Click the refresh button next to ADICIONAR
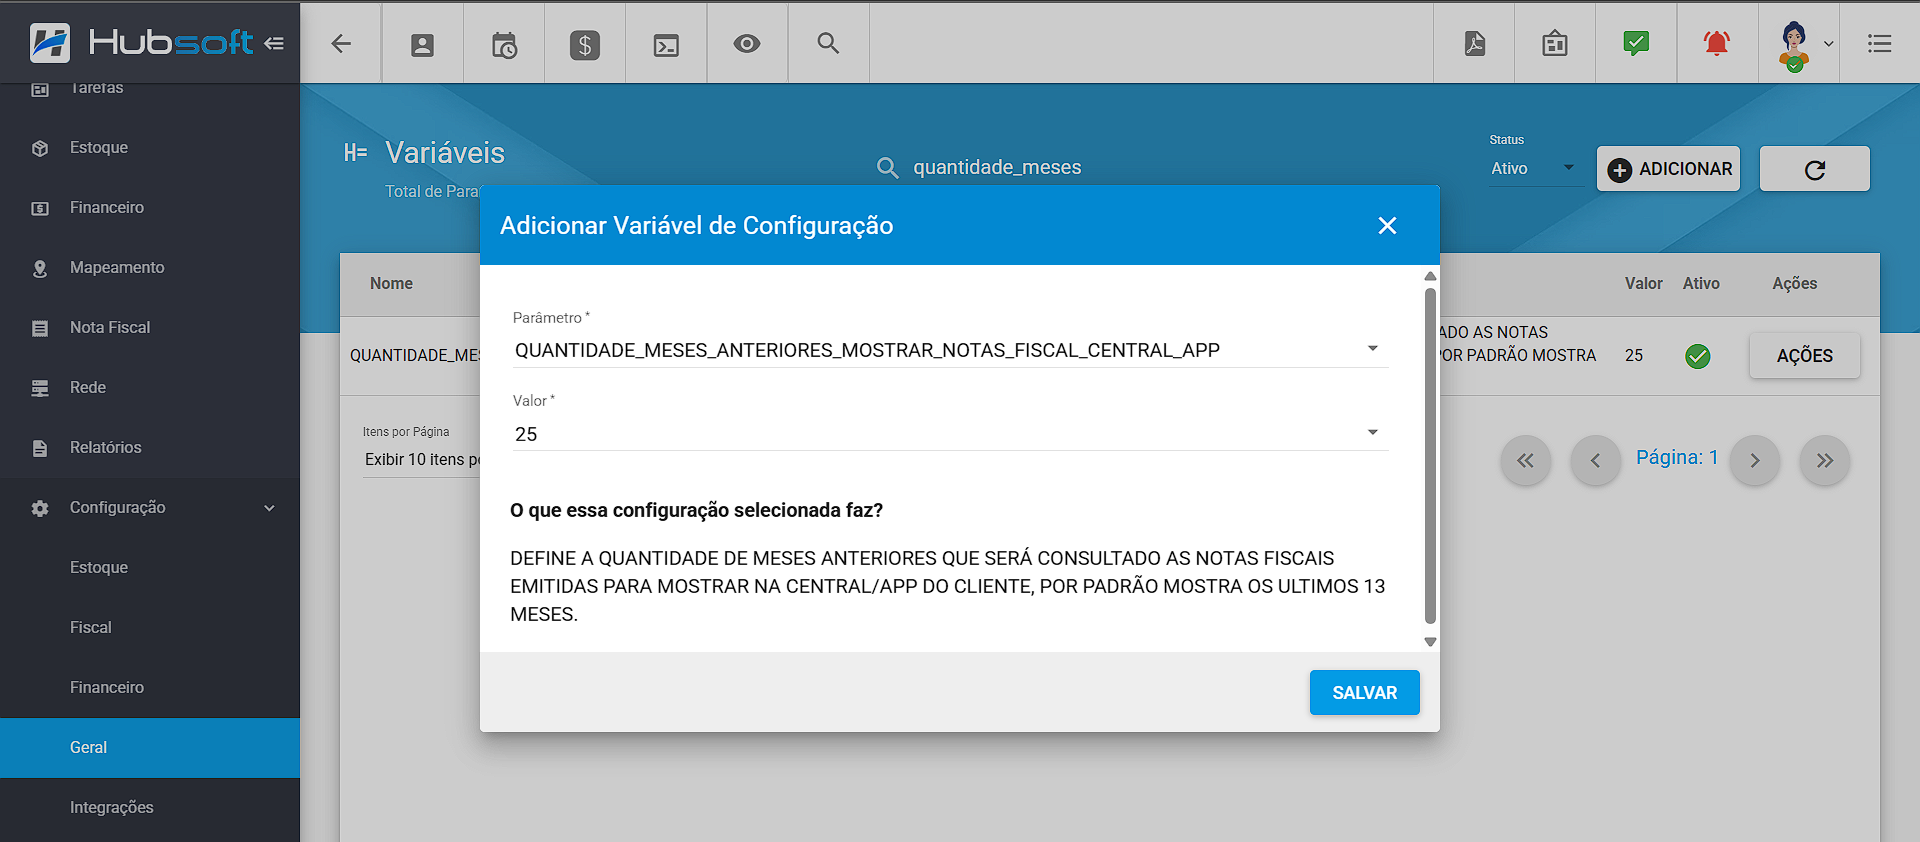The image size is (1920, 842). point(1814,169)
